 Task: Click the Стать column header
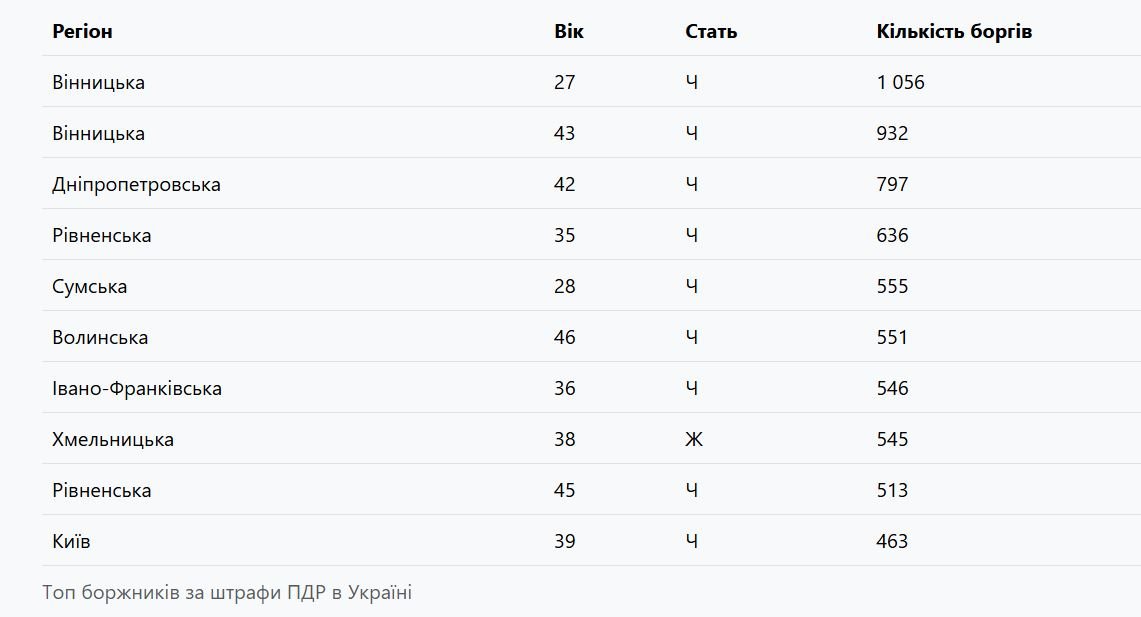pyautogui.click(x=711, y=31)
